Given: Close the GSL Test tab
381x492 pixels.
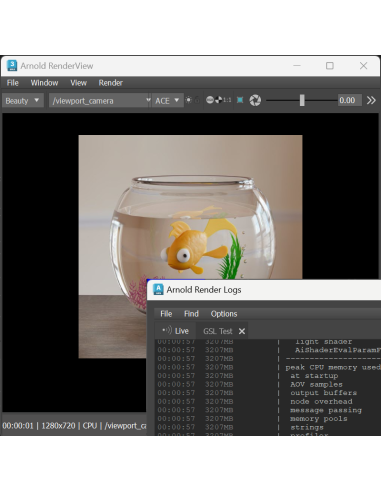Looking at the screenshot, I should point(242,331).
